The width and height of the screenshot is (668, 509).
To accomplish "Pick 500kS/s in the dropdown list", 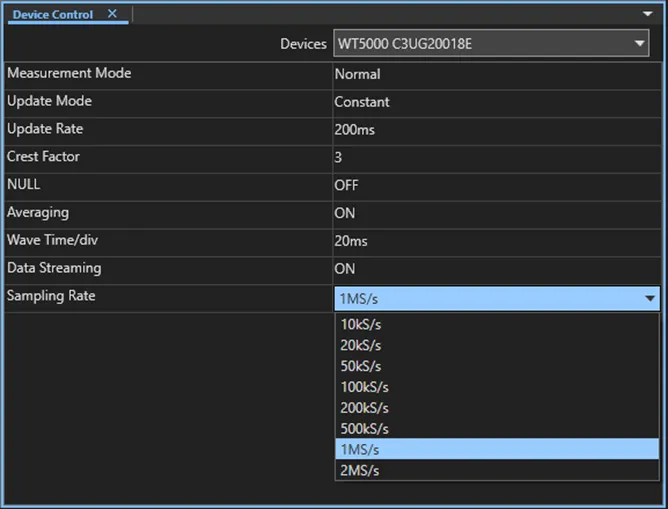I will [497, 429].
